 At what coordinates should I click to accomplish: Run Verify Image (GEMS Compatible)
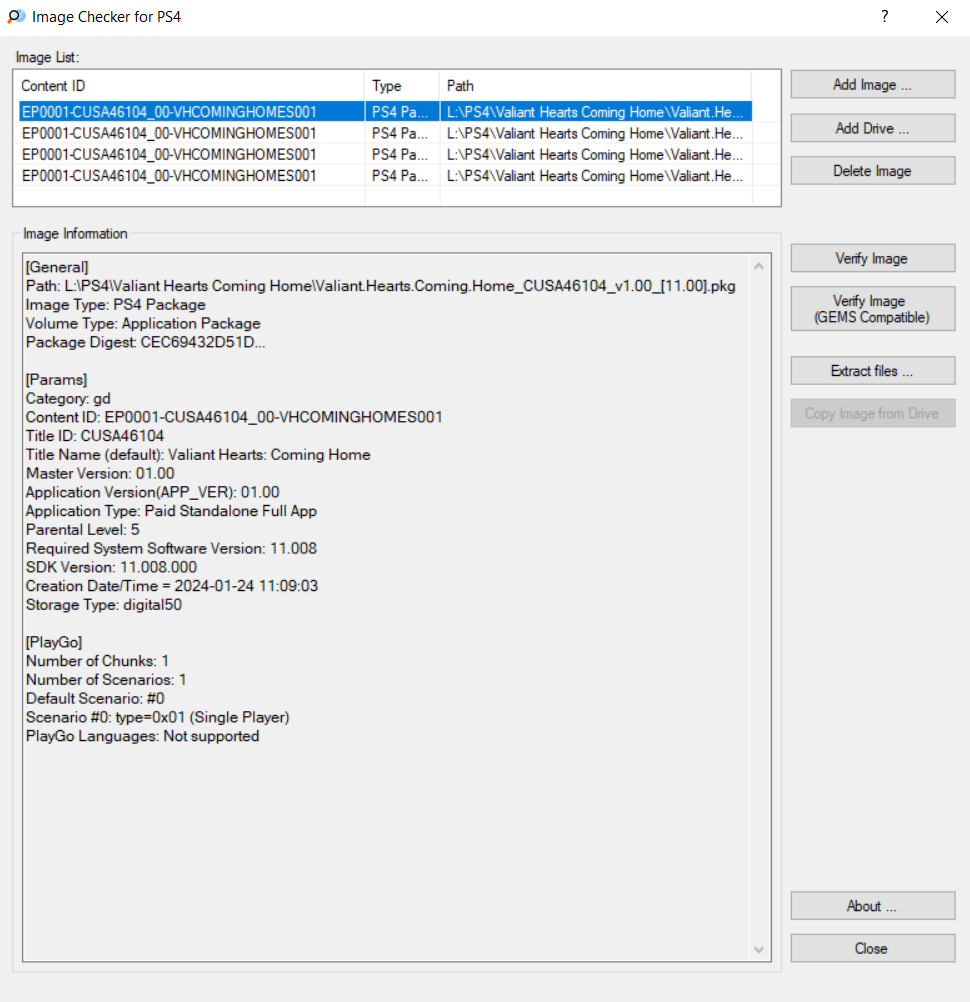873,309
